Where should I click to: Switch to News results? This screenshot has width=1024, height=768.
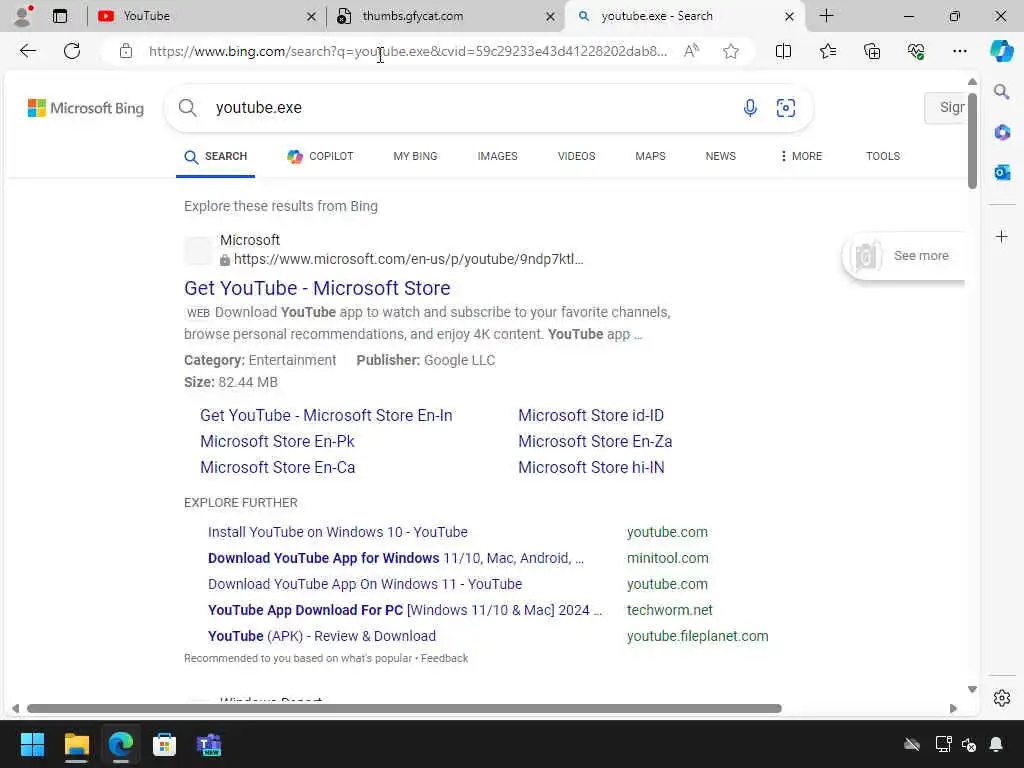coord(720,156)
